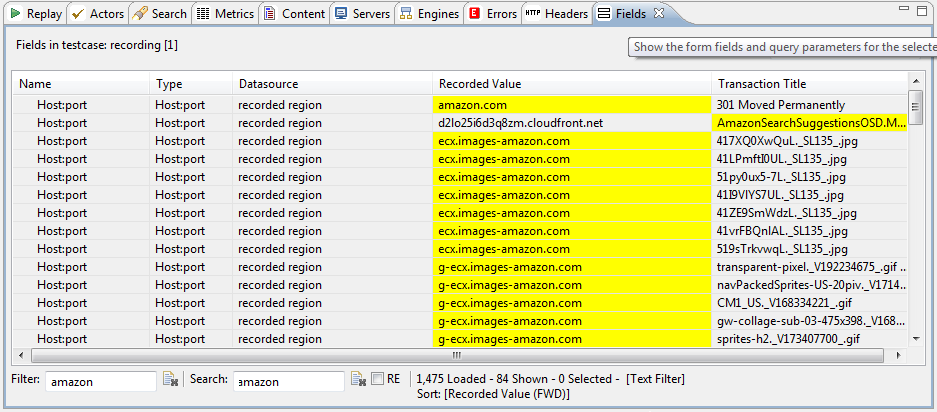Click the Fields tab icon
Image resolution: width=937 pixels, height=412 pixels.
tap(604, 14)
